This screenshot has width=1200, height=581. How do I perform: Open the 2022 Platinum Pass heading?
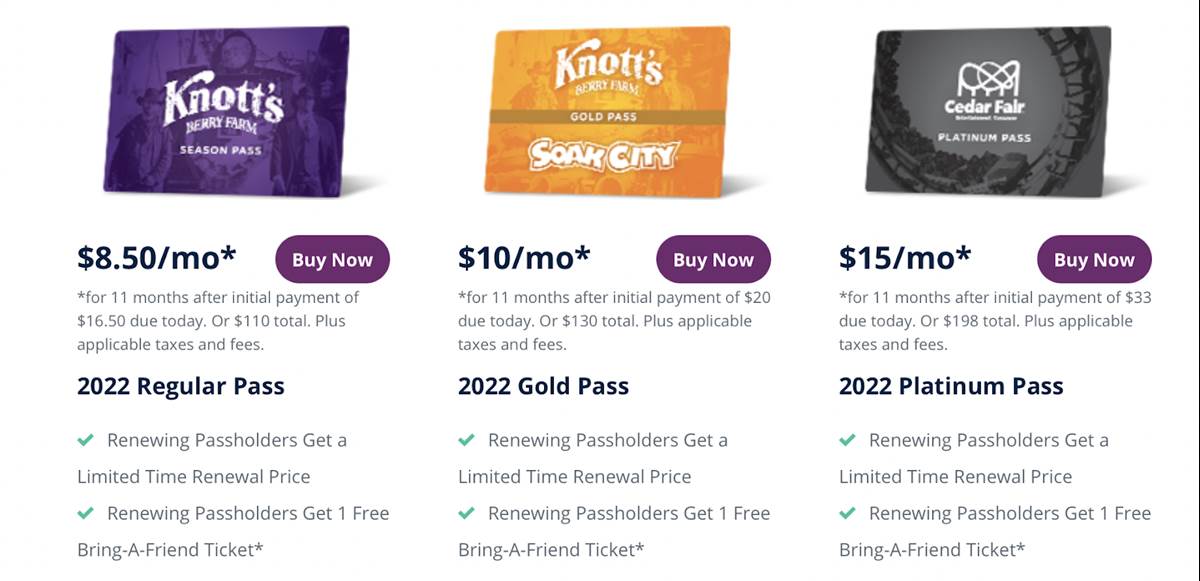[951, 386]
